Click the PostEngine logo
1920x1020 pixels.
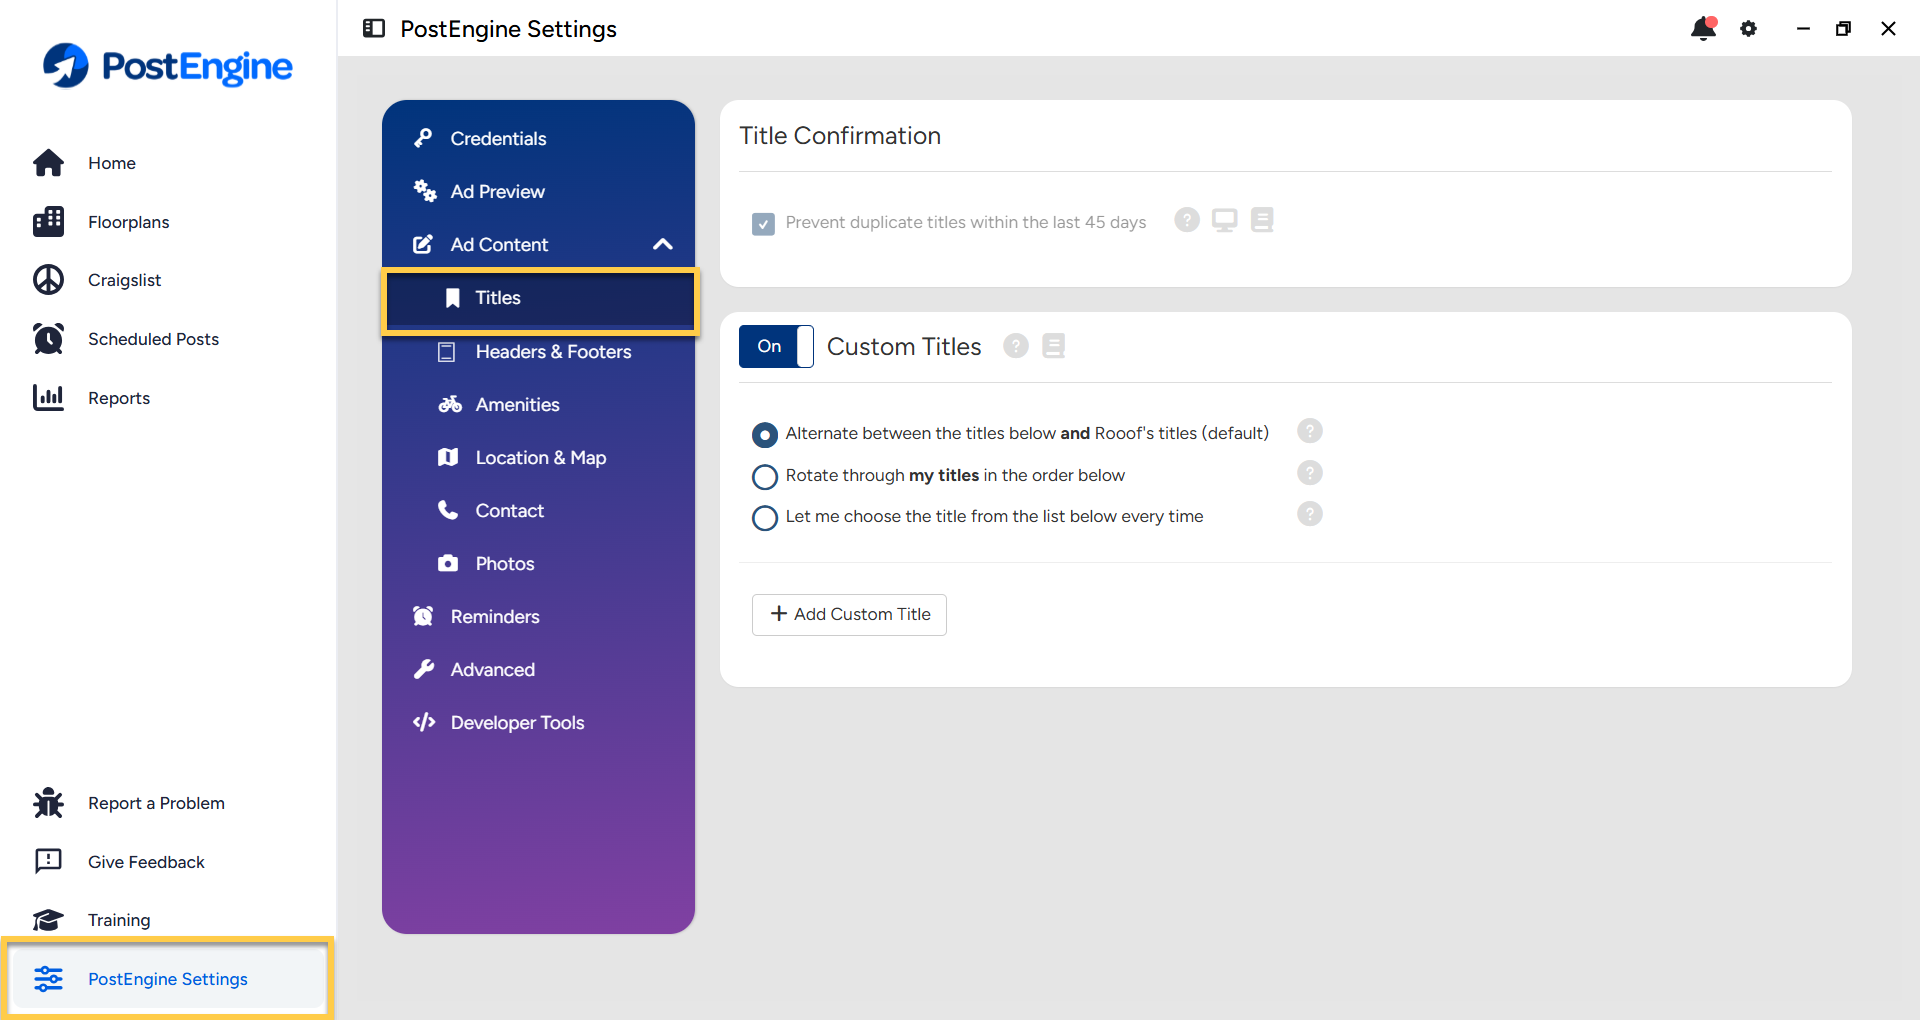(168, 66)
